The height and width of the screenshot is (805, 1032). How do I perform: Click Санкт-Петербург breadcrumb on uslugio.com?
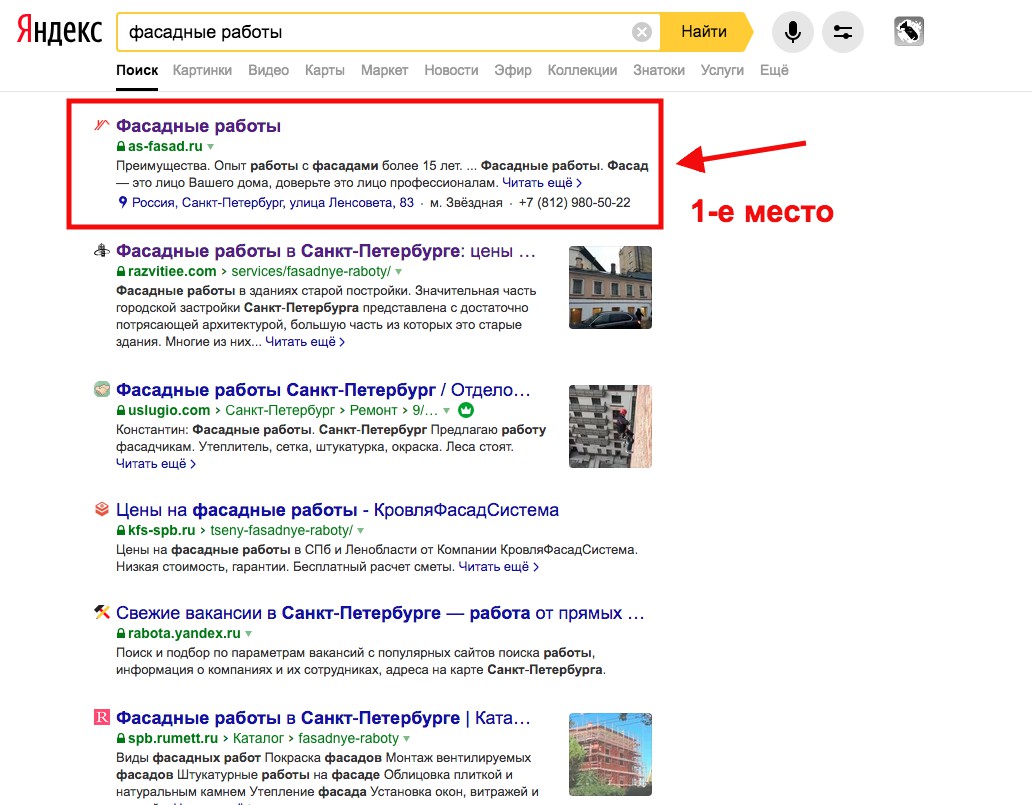(x=280, y=410)
